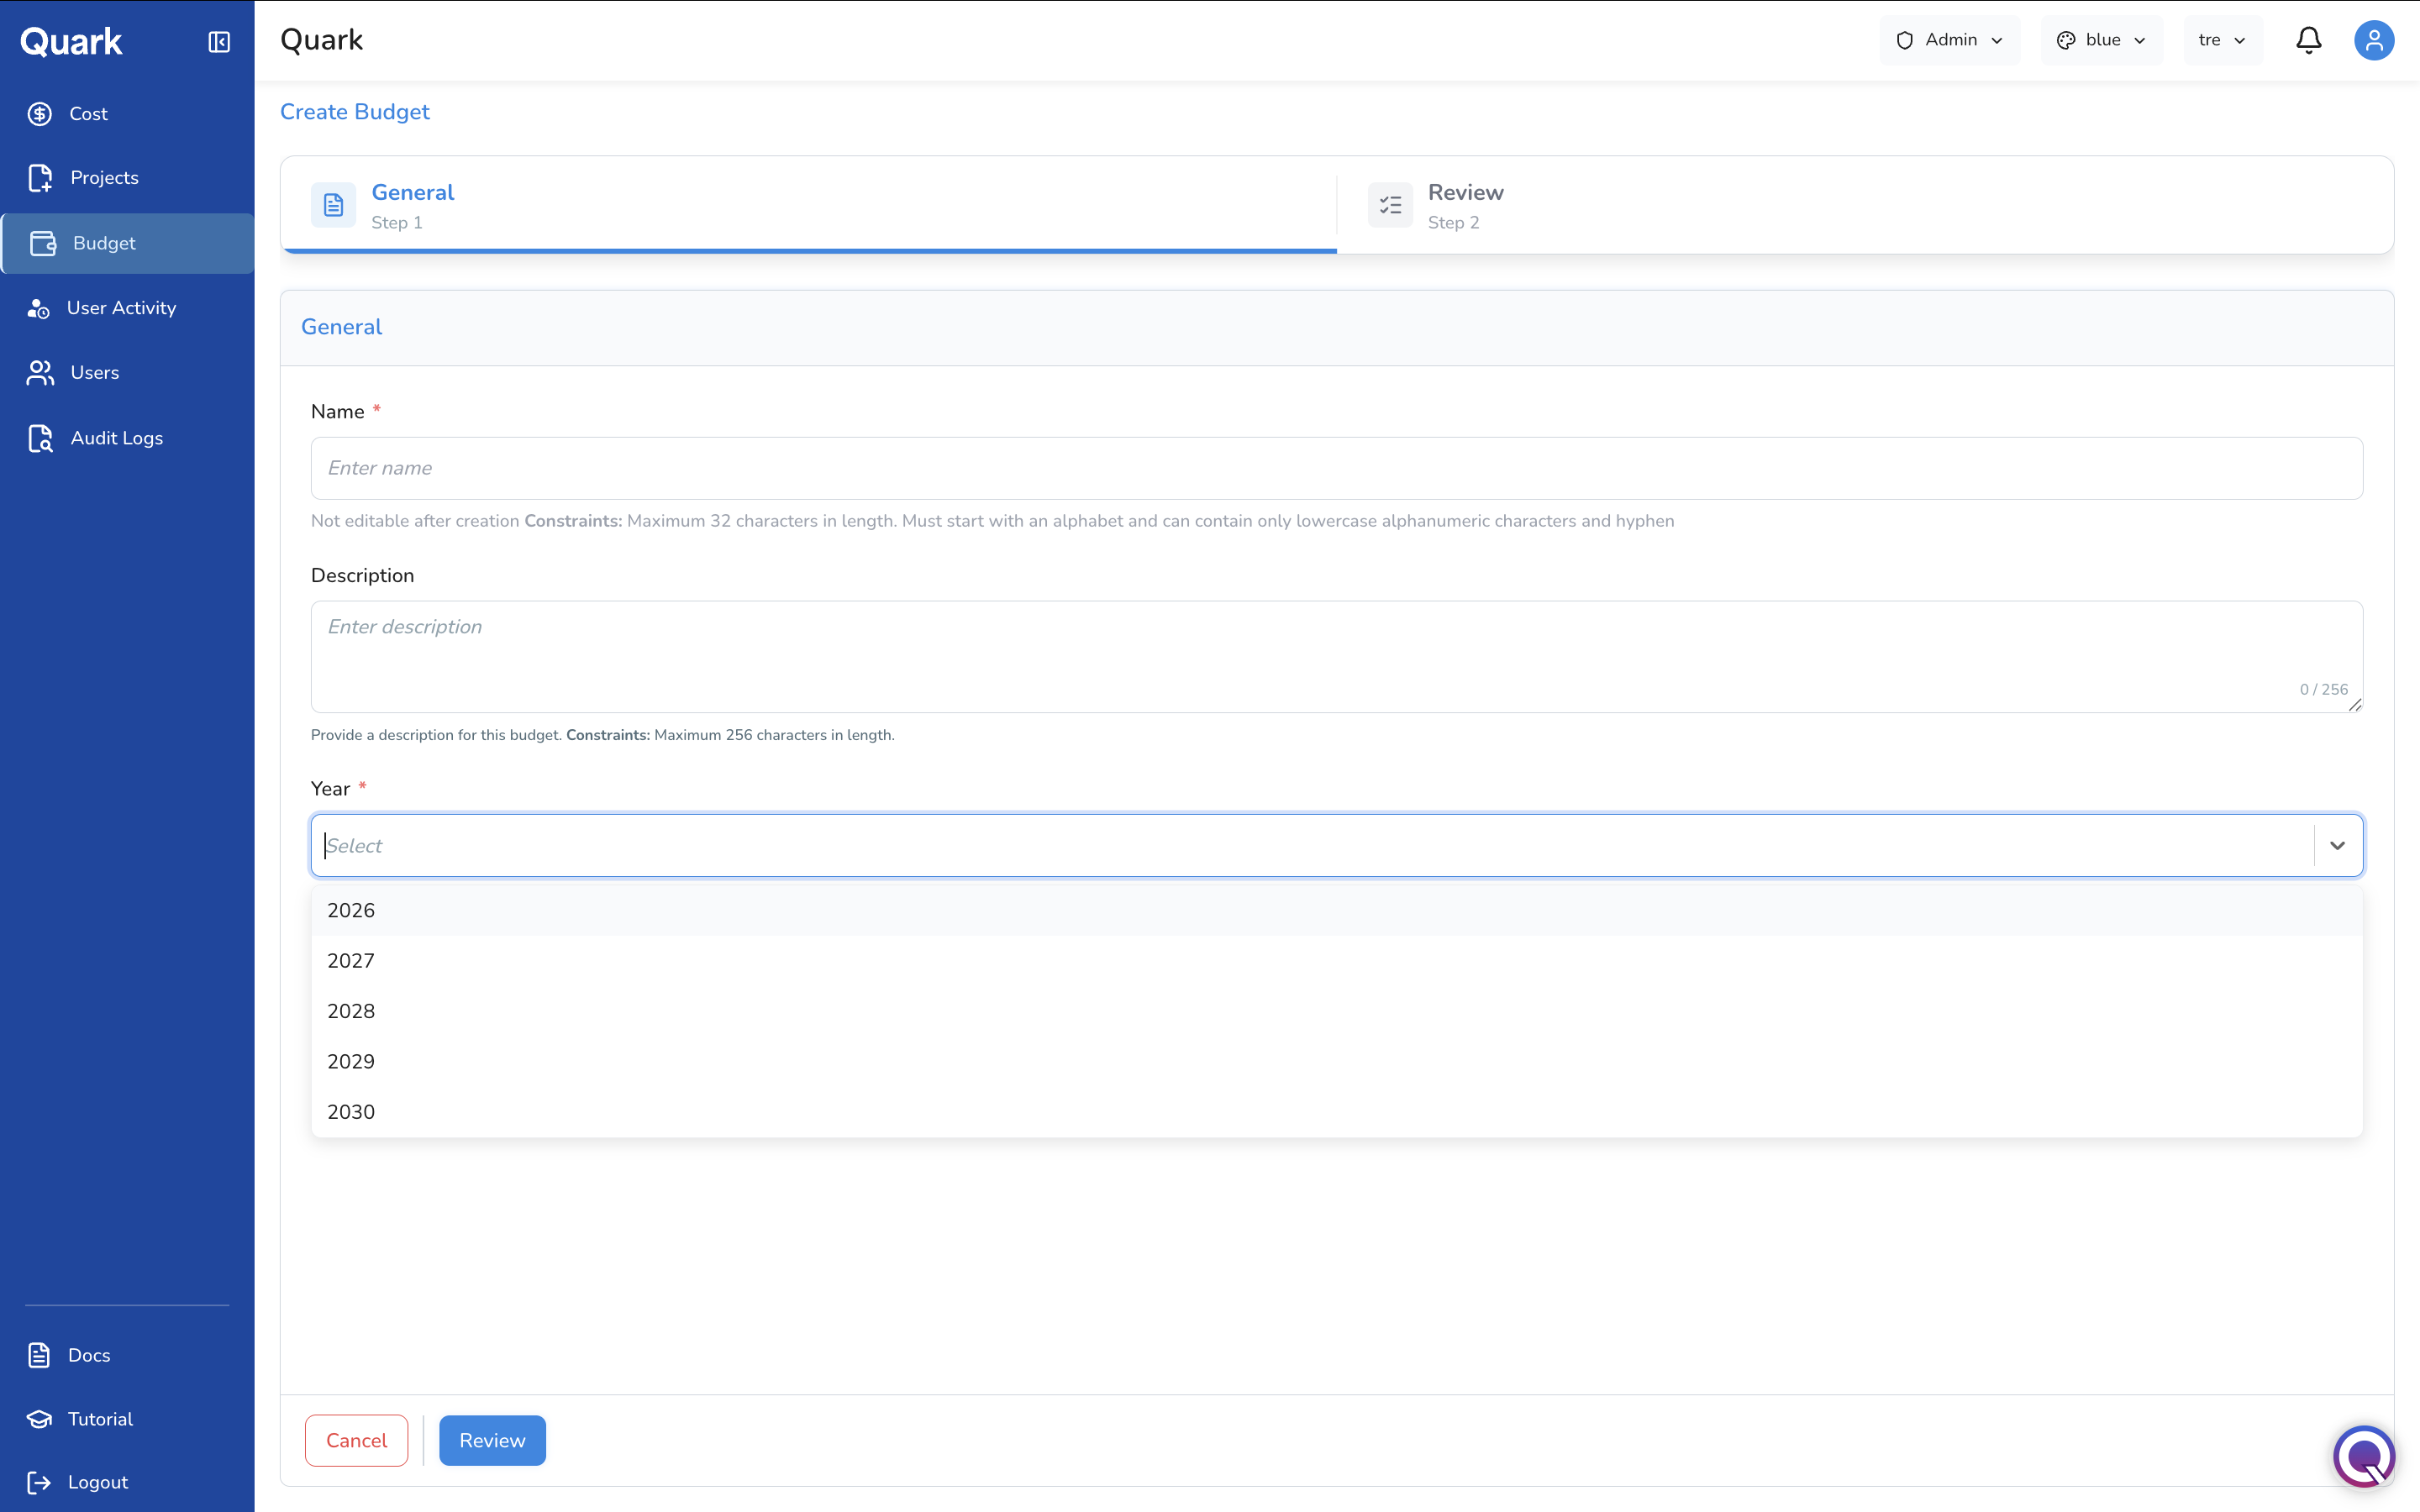The image size is (2420, 1512).
Task: Open Budget in the sidebar
Action: 127,243
